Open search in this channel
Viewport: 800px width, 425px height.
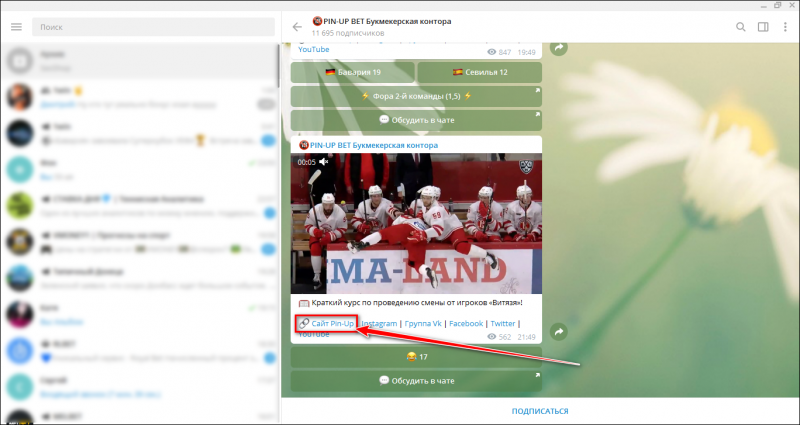tap(740, 27)
